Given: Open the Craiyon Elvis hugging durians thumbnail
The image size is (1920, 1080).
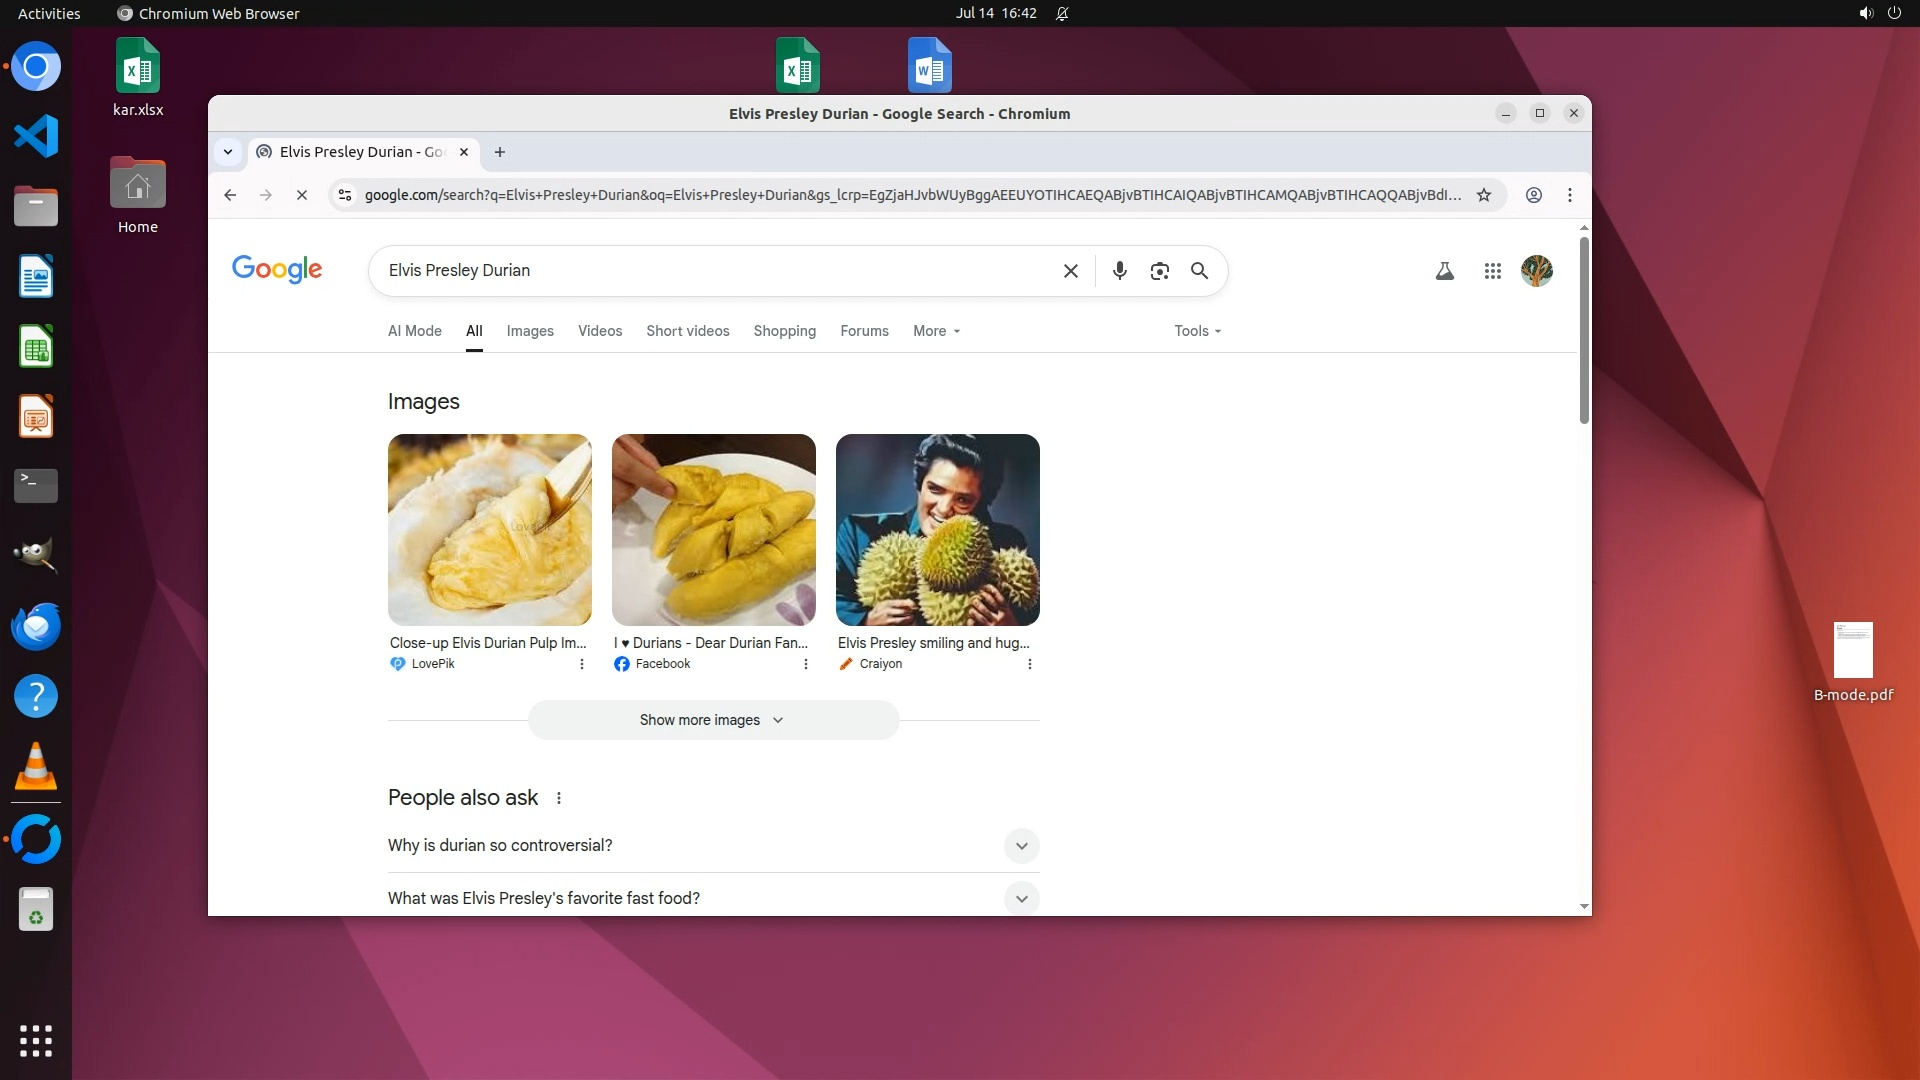Looking at the screenshot, I should coord(937,530).
